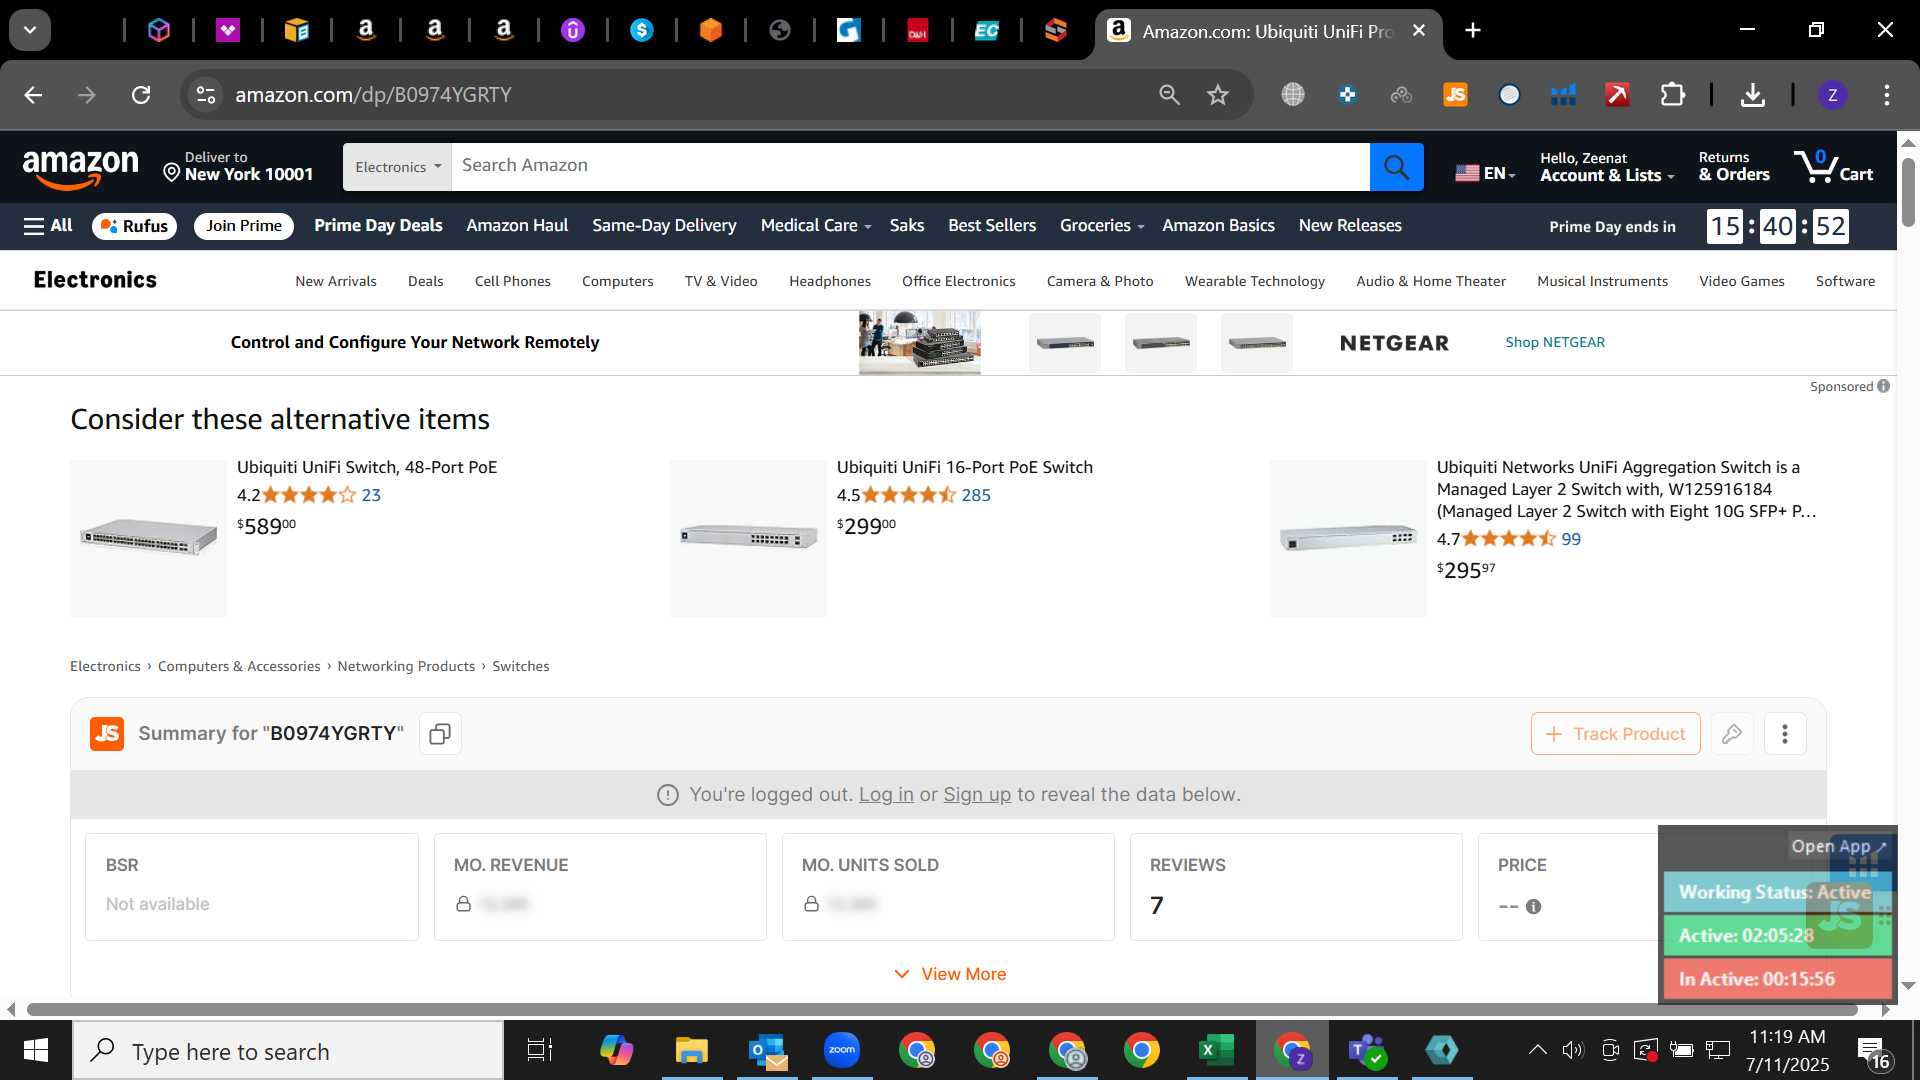Click the globe extension icon in toolbar
This screenshot has height=1080, width=1920.
1293,95
